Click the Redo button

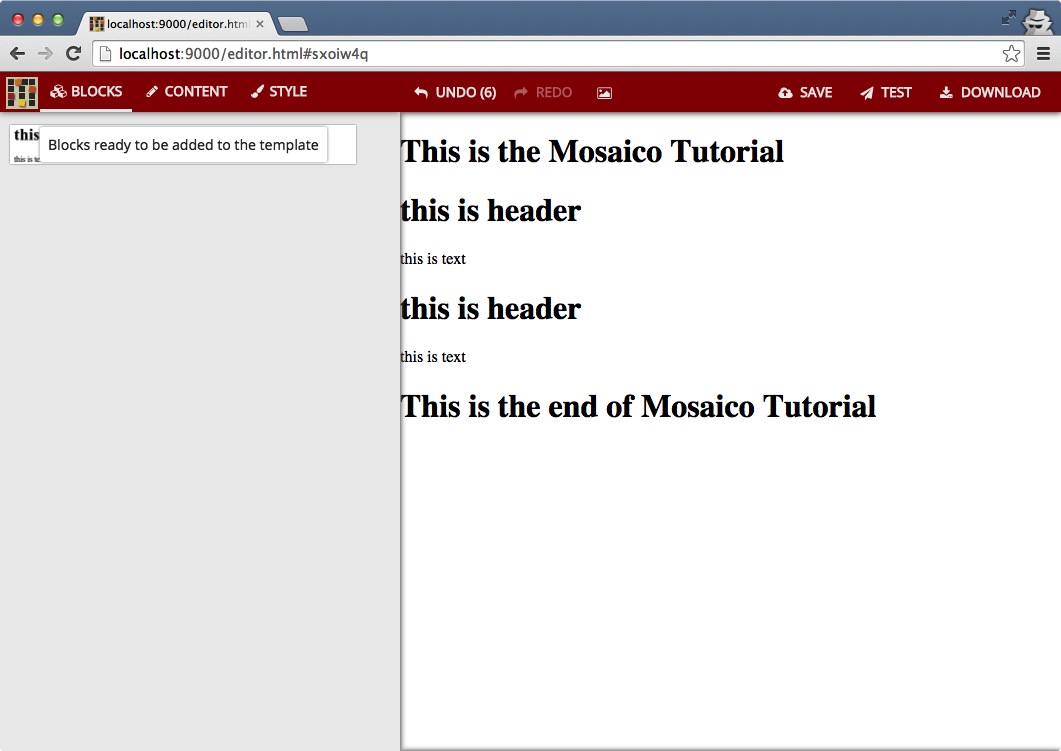point(543,93)
